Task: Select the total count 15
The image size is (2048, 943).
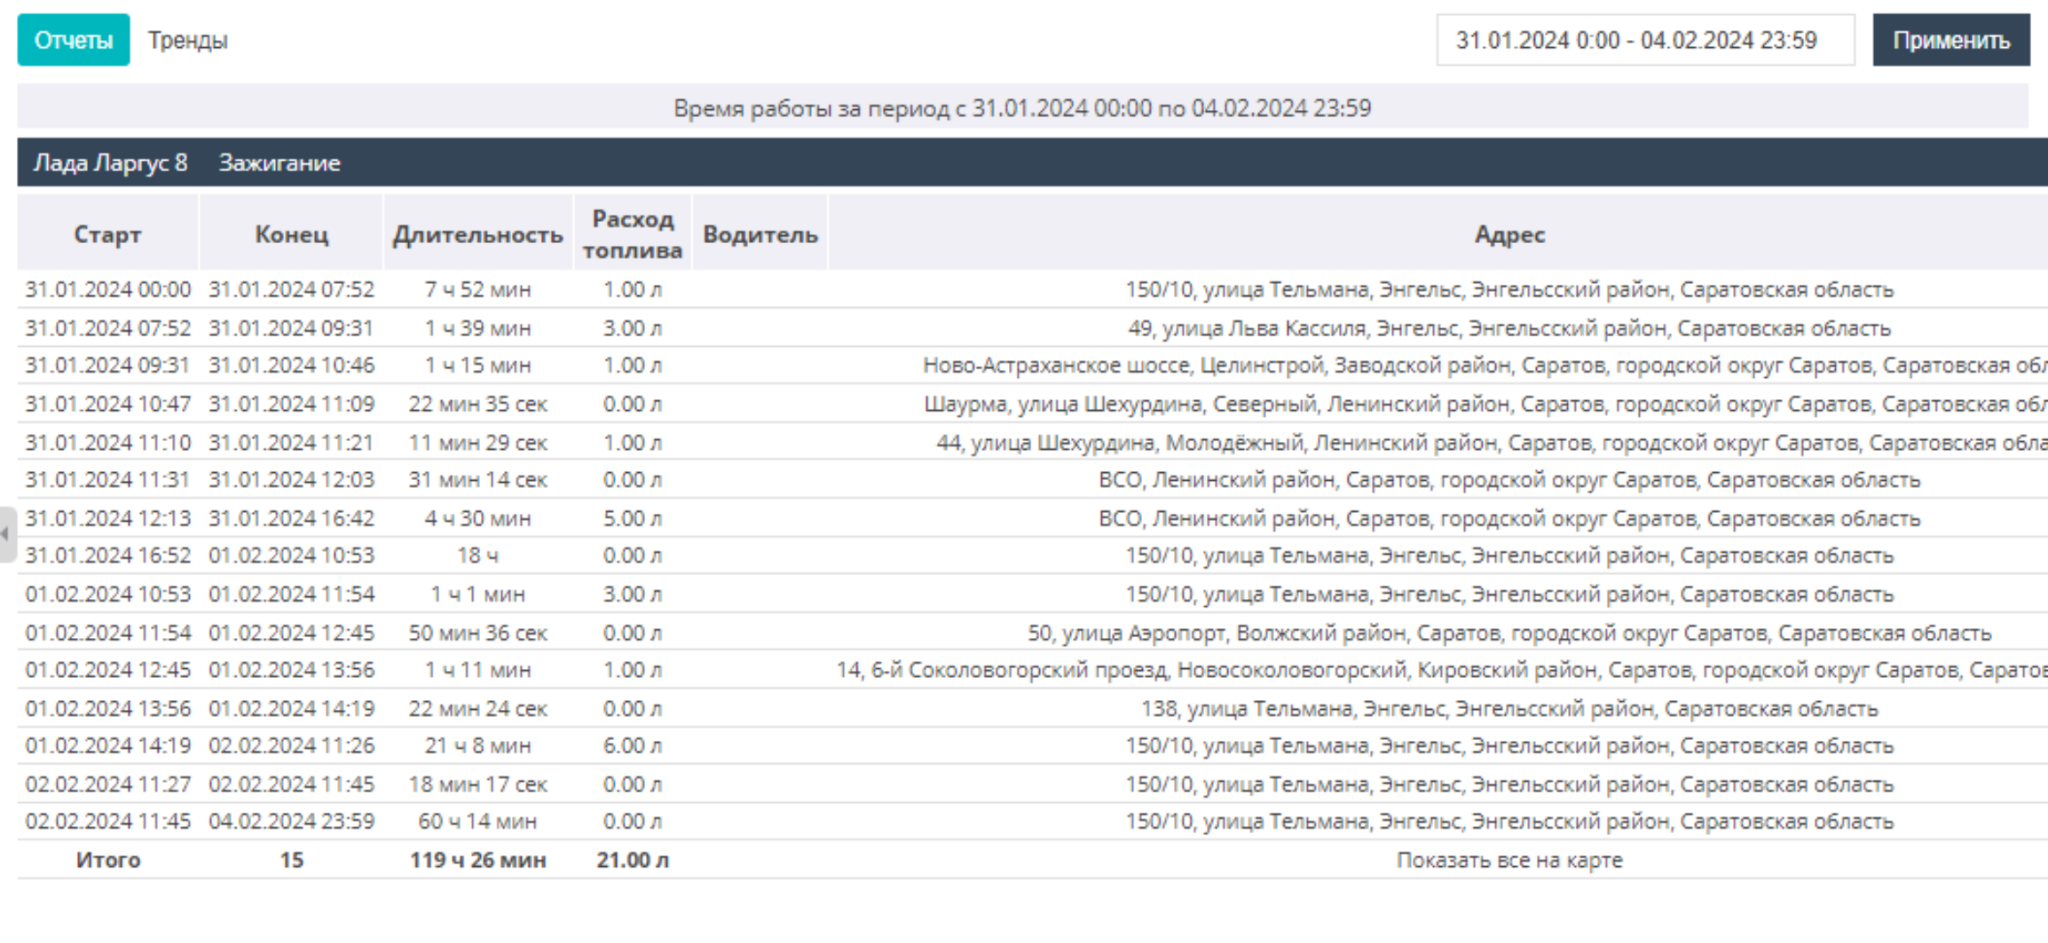Action: click(x=291, y=860)
